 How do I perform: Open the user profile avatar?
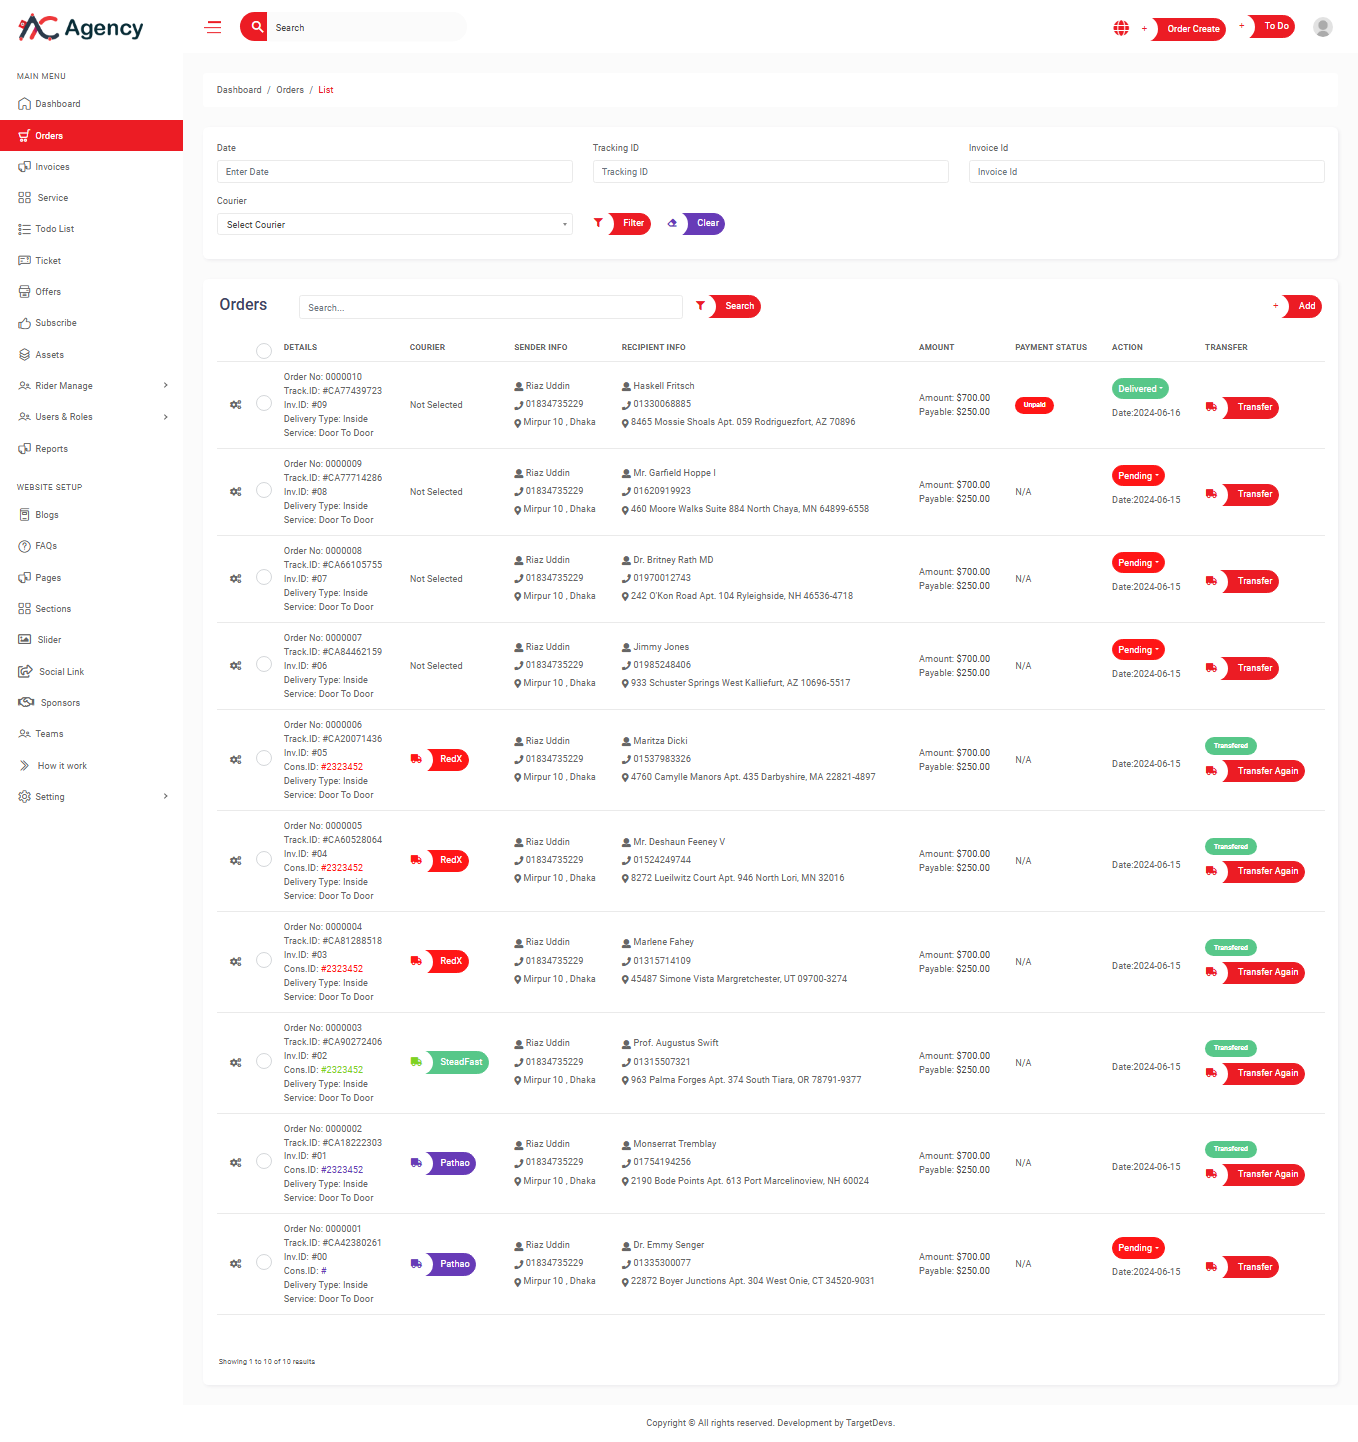click(1322, 28)
